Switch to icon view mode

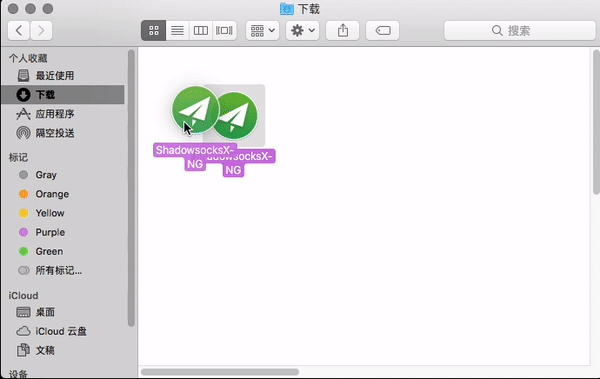click(x=153, y=31)
